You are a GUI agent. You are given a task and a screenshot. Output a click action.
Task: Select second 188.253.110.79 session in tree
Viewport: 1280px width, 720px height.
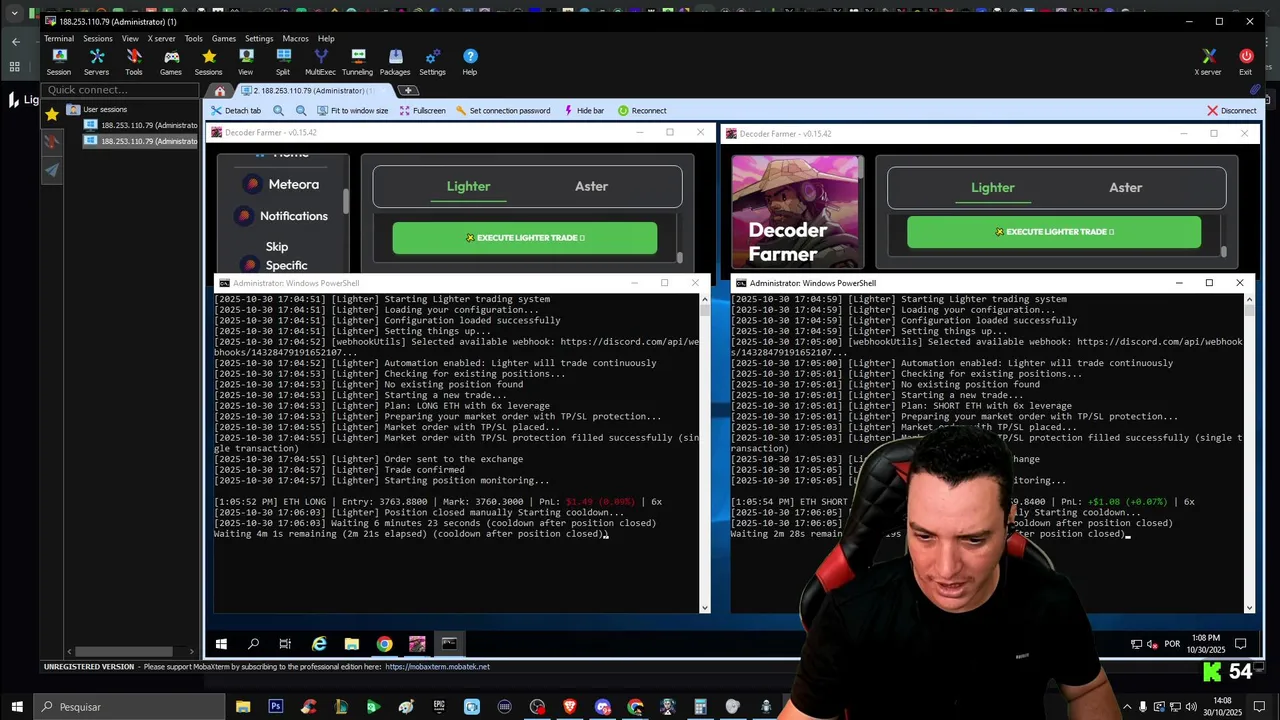click(141, 141)
